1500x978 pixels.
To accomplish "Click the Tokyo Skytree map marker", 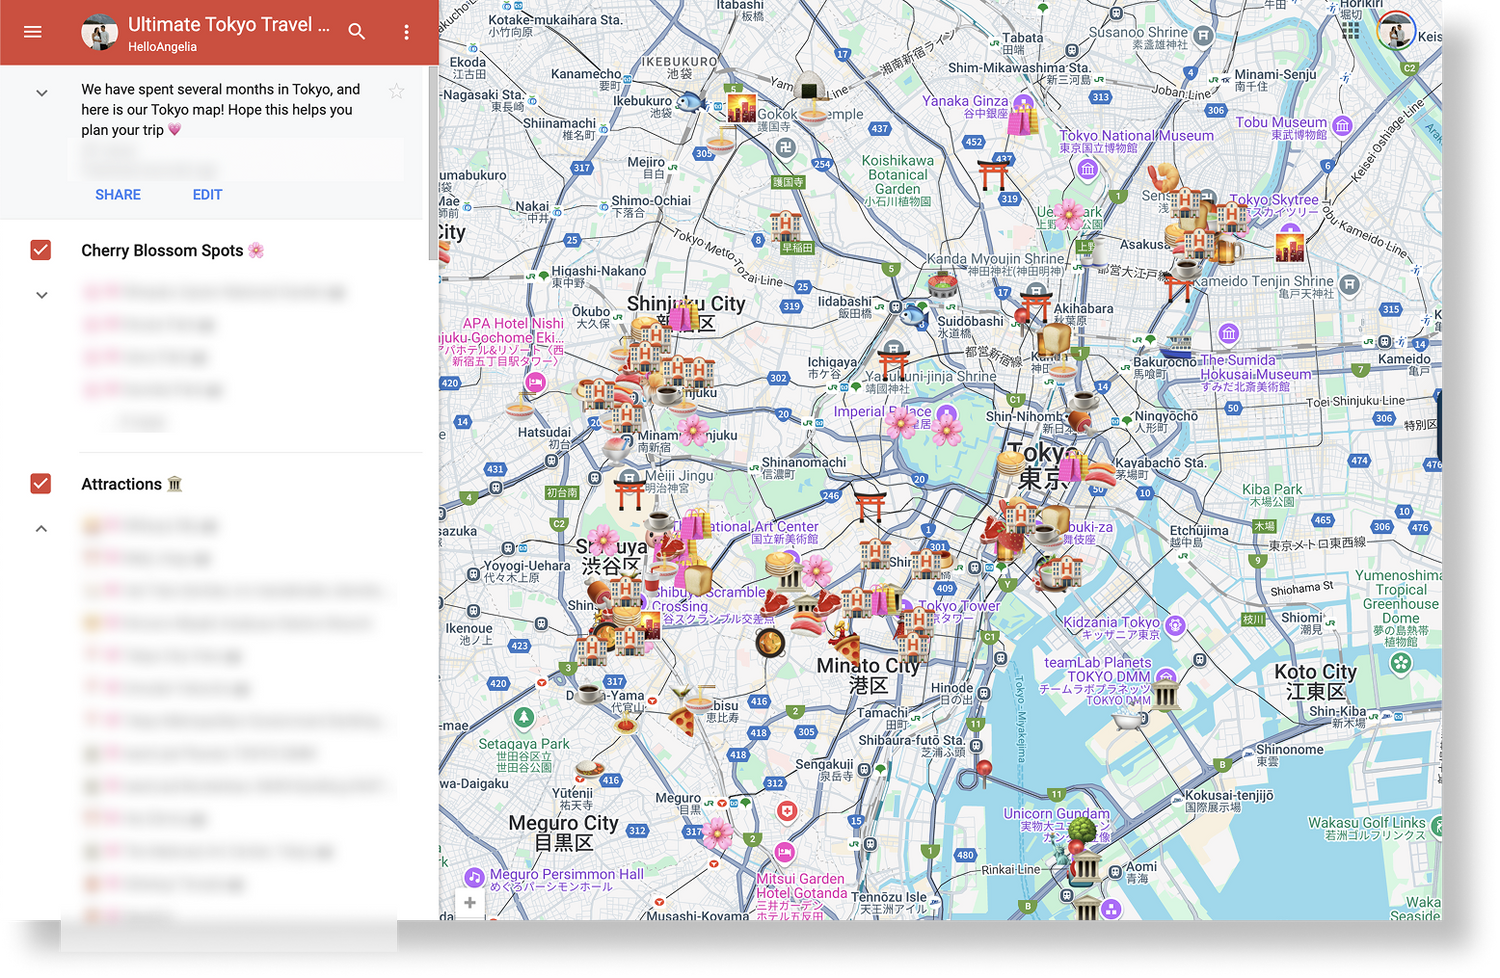I will coord(1290,243).
